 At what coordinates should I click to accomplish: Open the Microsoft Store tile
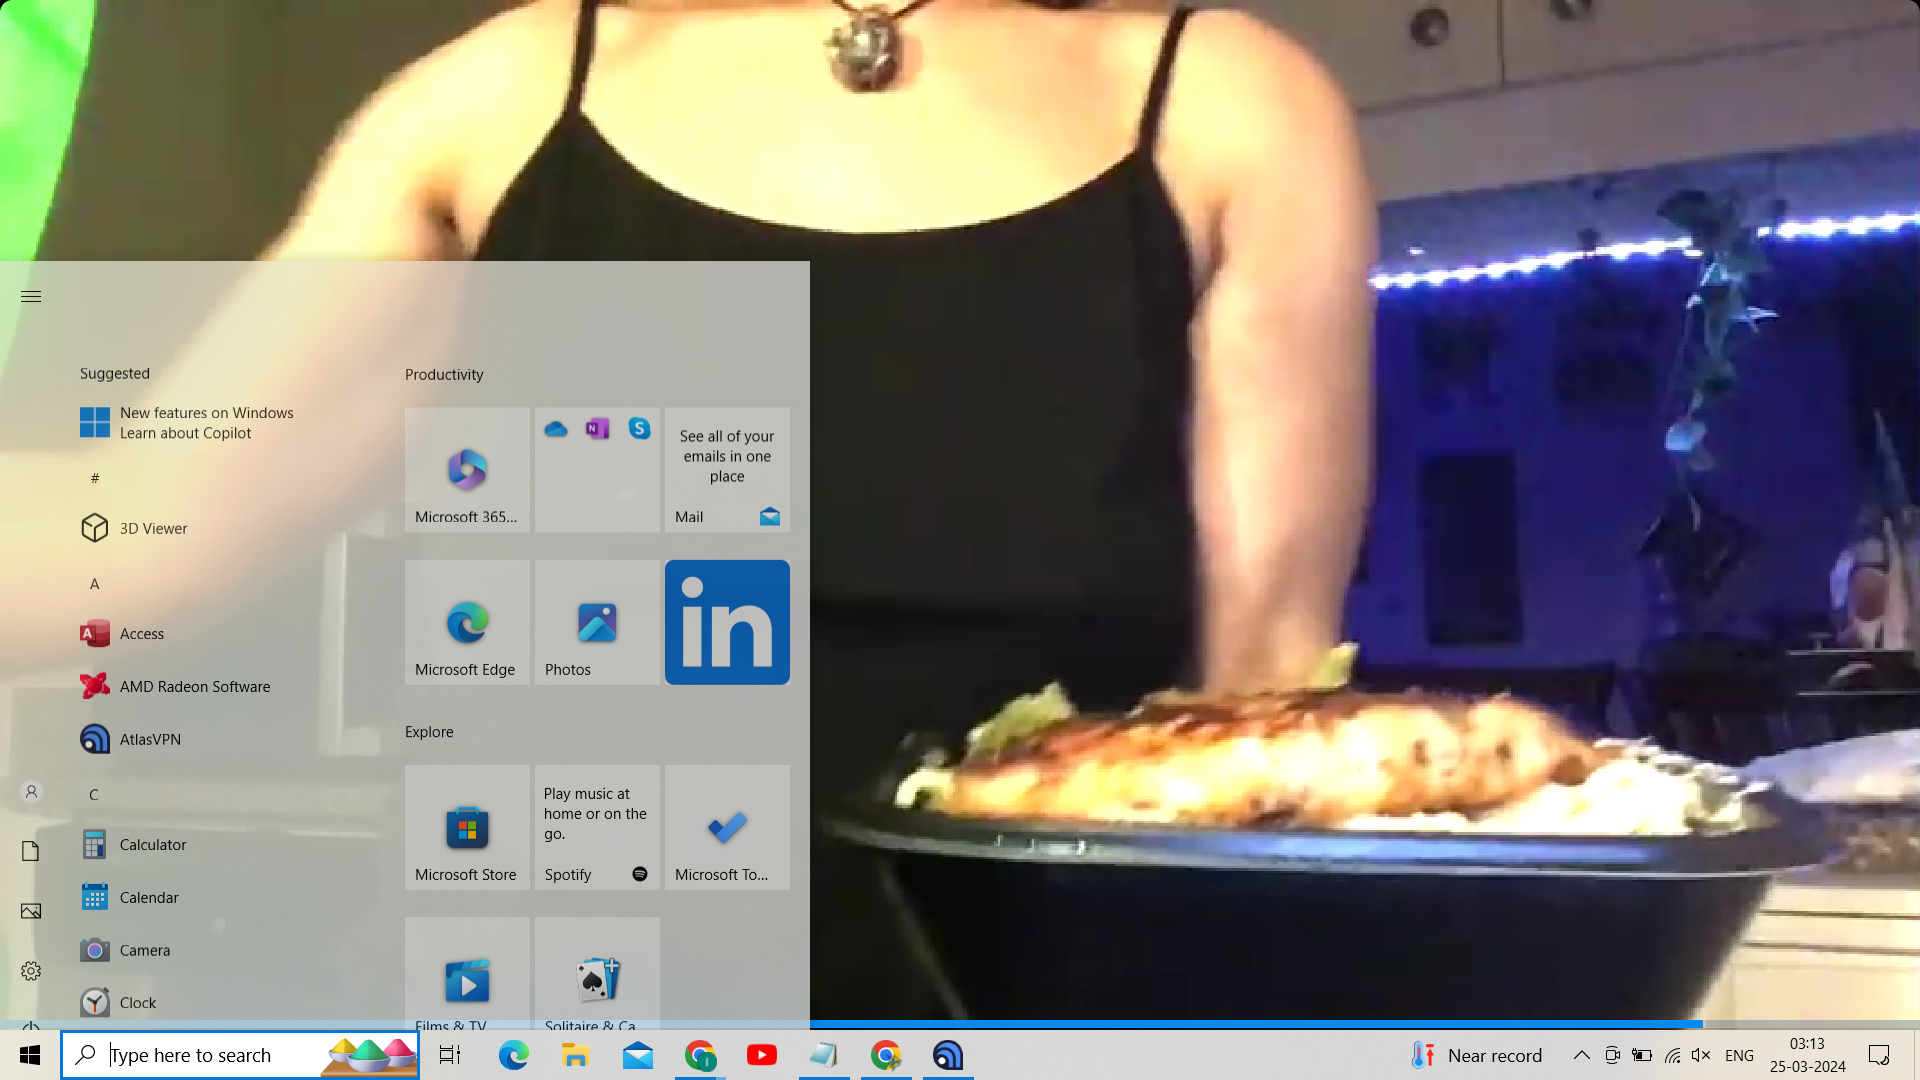(467, 827)
